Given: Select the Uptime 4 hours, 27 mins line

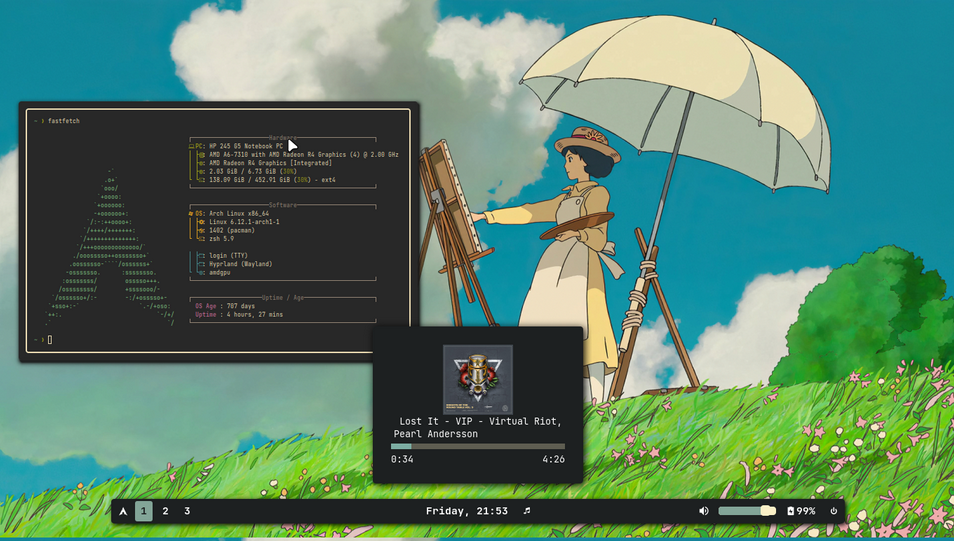Looking at the screenshot, I should 239,315.
